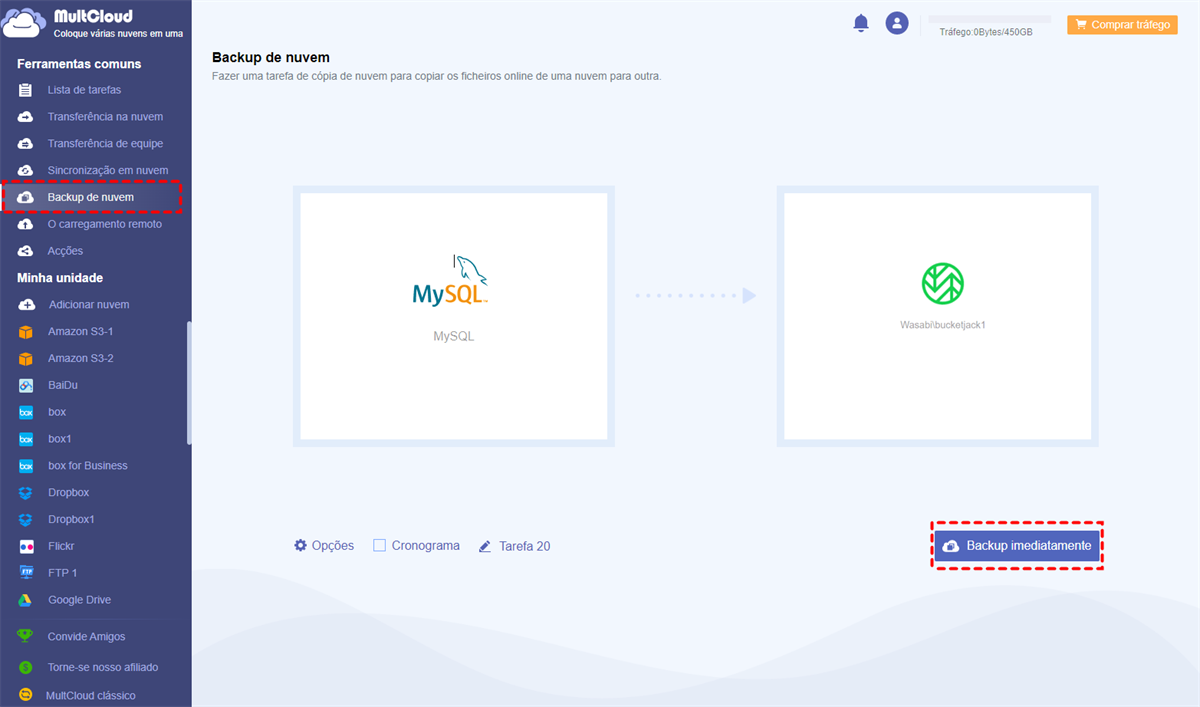Click the MultCloud logo icon
This screenshot has height=707, width=1200.
point(24,22)
